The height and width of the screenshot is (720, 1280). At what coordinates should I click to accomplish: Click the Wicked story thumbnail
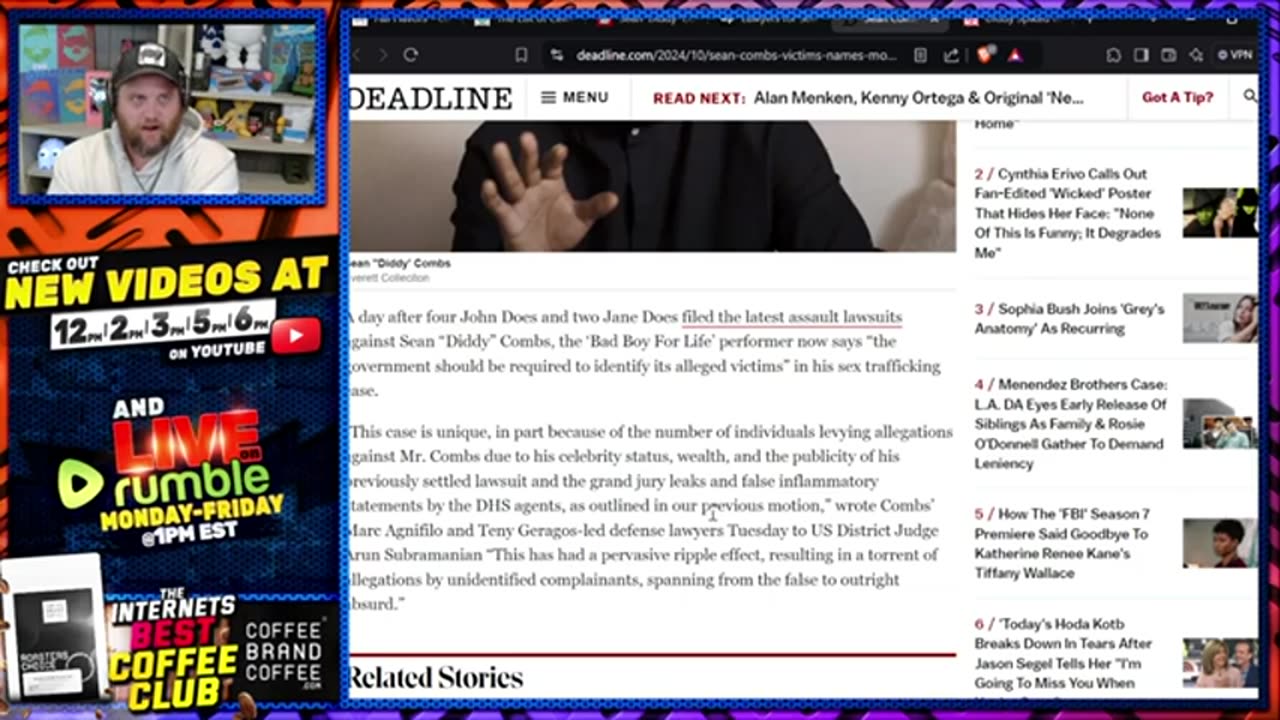(1220, 212)
